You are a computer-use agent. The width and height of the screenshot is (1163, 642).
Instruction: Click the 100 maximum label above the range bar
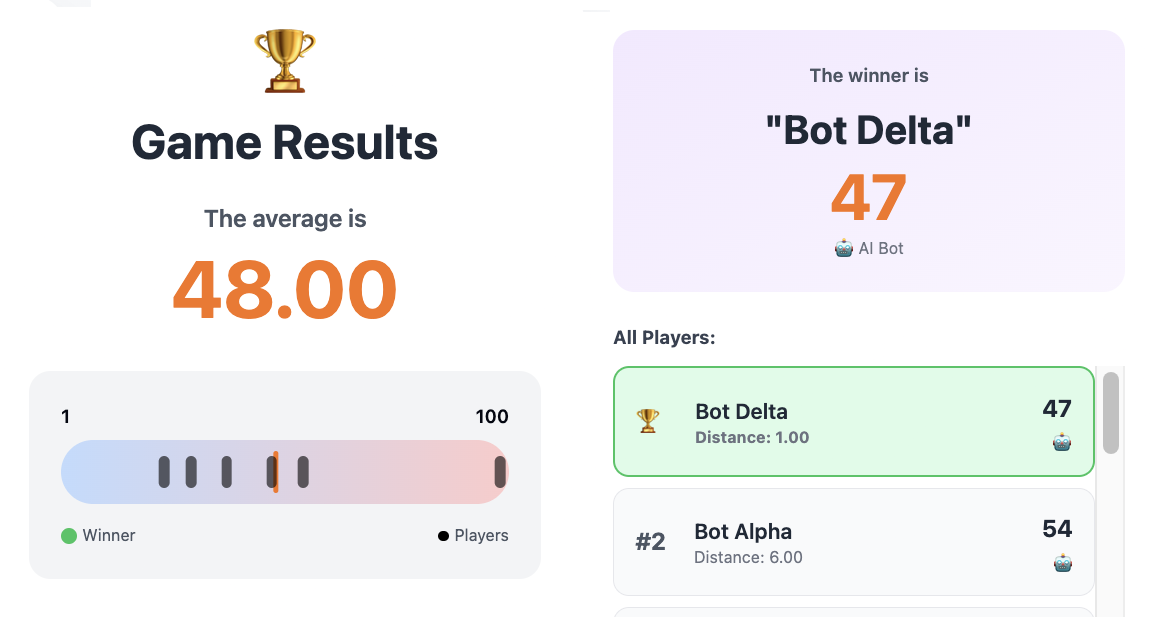point(492,417)
